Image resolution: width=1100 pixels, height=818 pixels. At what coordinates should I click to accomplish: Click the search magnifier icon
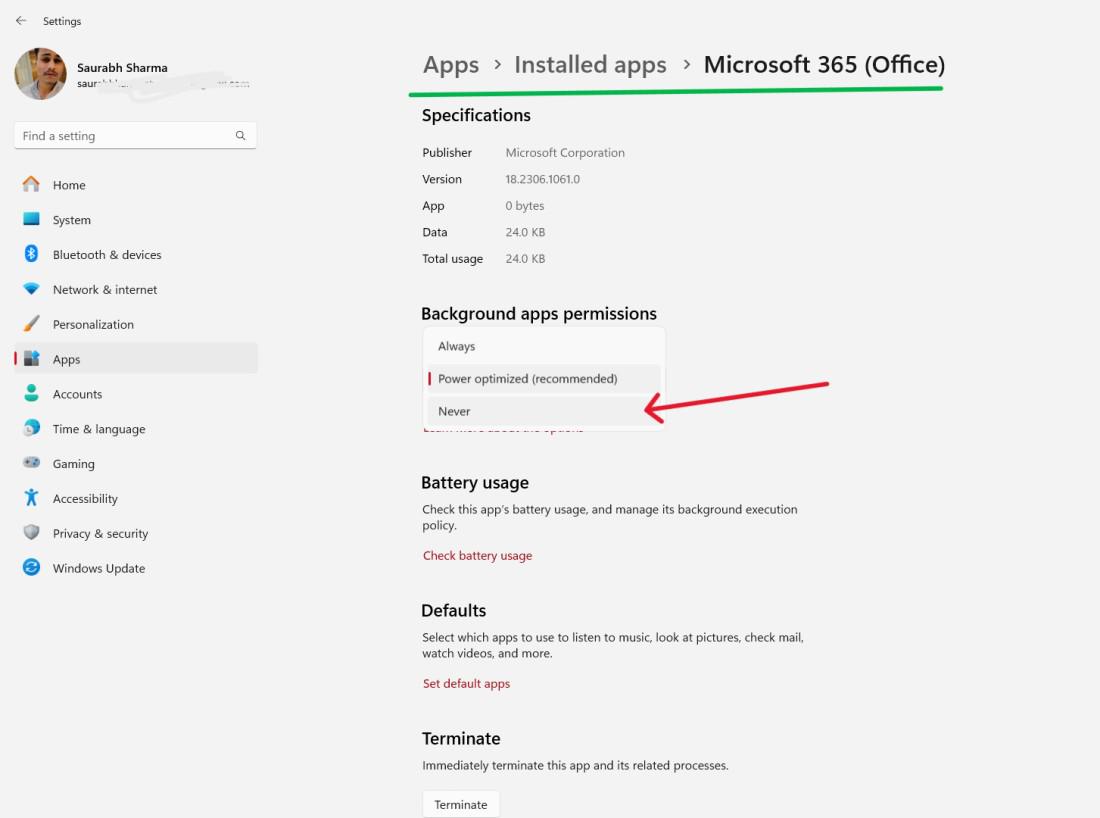[x=240, y=136]
